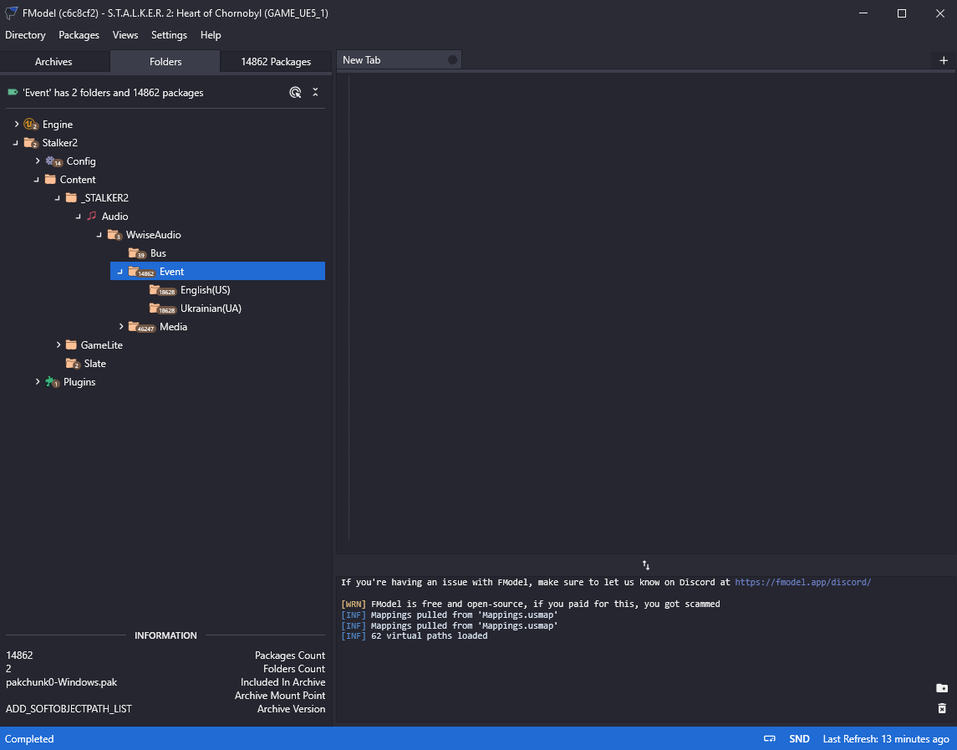This screenshot has width=957, height=750.
Task: Expand the GameLite tree node
Action: click(59, 345)
